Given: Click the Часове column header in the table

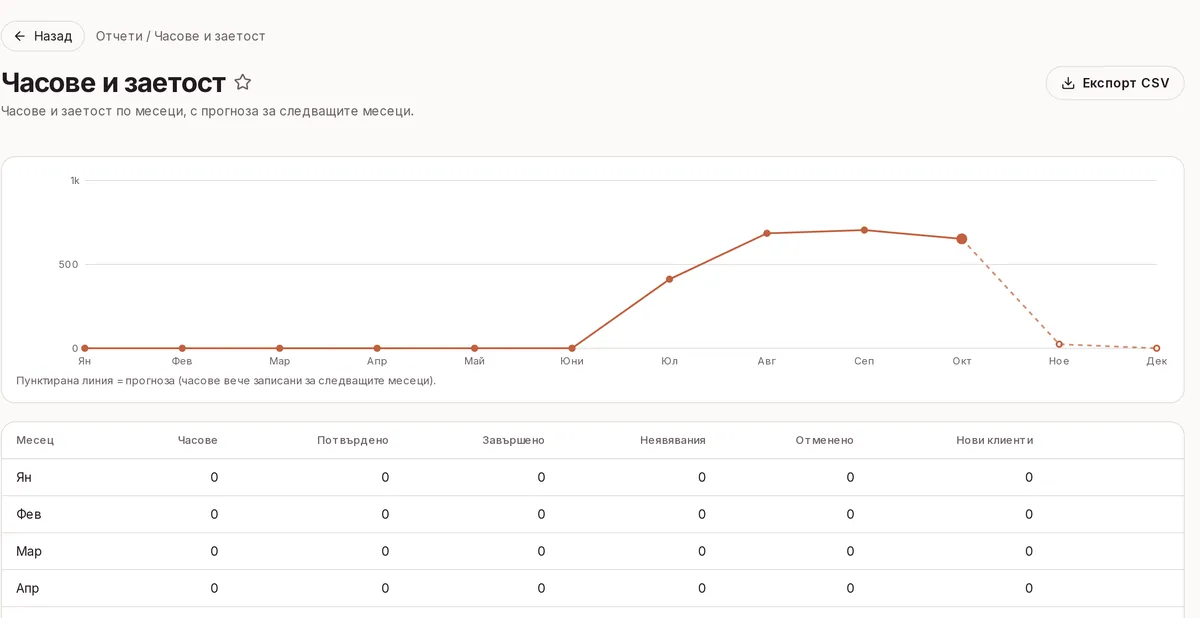Looking at the screenshot, I should click(x=197, y=440).
